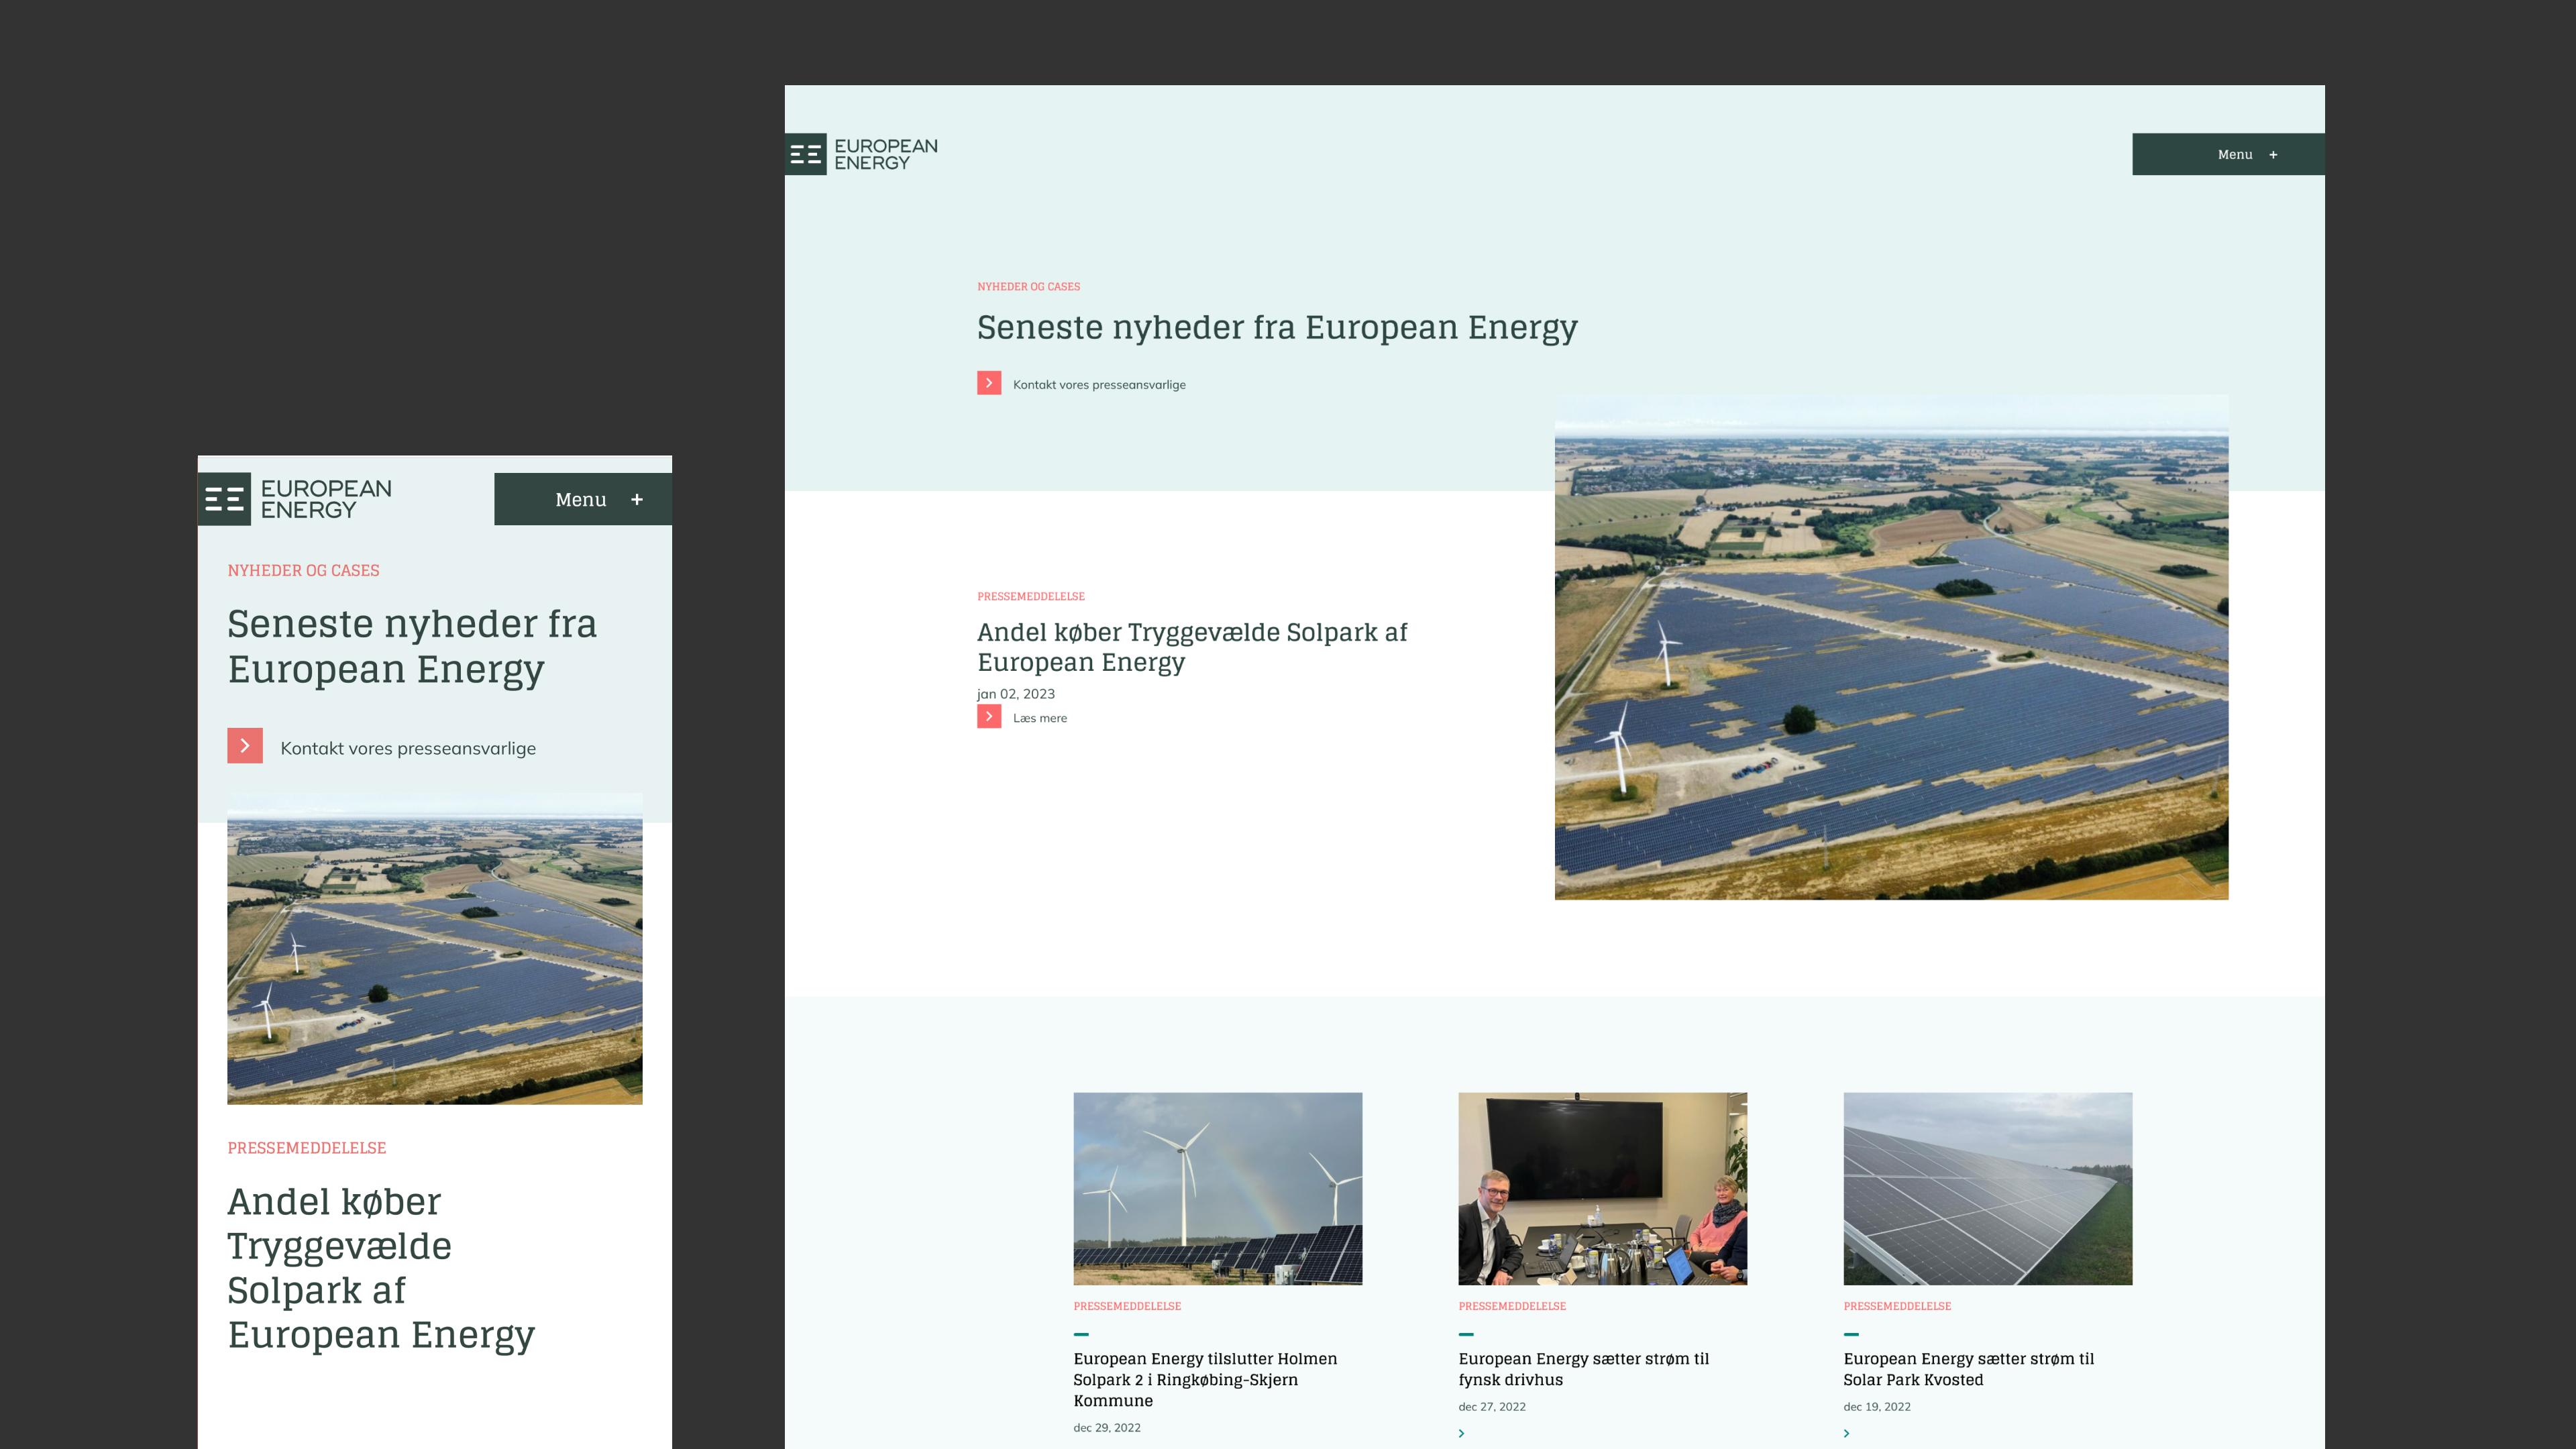2576x1449 pixels.
Task: Open the desktop Menu button
Action: [2228, 154]
